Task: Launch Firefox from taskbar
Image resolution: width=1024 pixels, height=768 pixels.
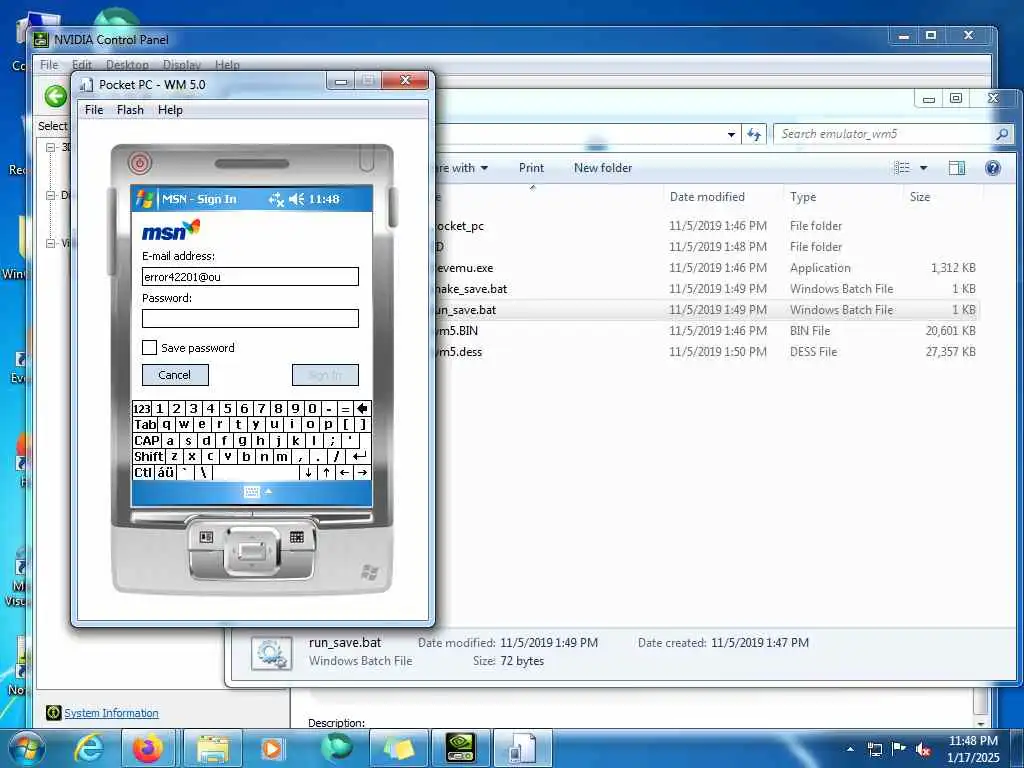Action: click(148, 749)
